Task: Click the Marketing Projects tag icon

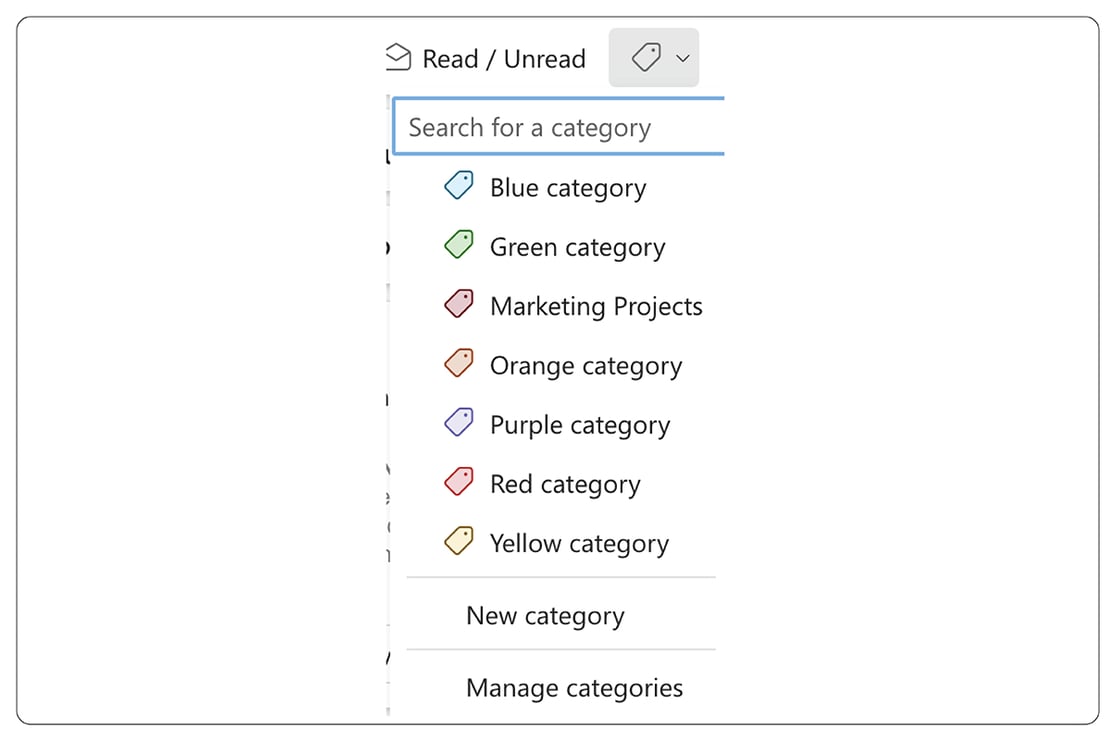Action: click(457, 303)
